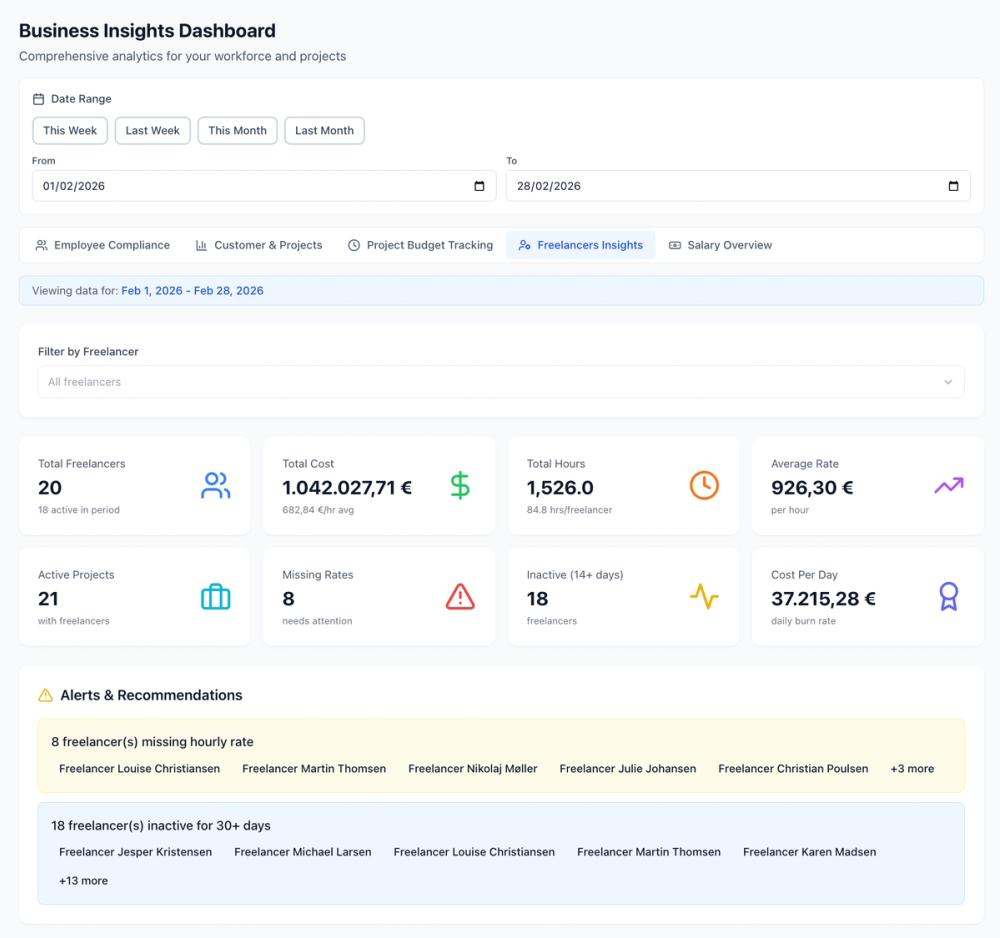Viewport: 1000px width, 938px height.
Task: Expand +13 more inactive freelancers
Action: tap(84, 881)
